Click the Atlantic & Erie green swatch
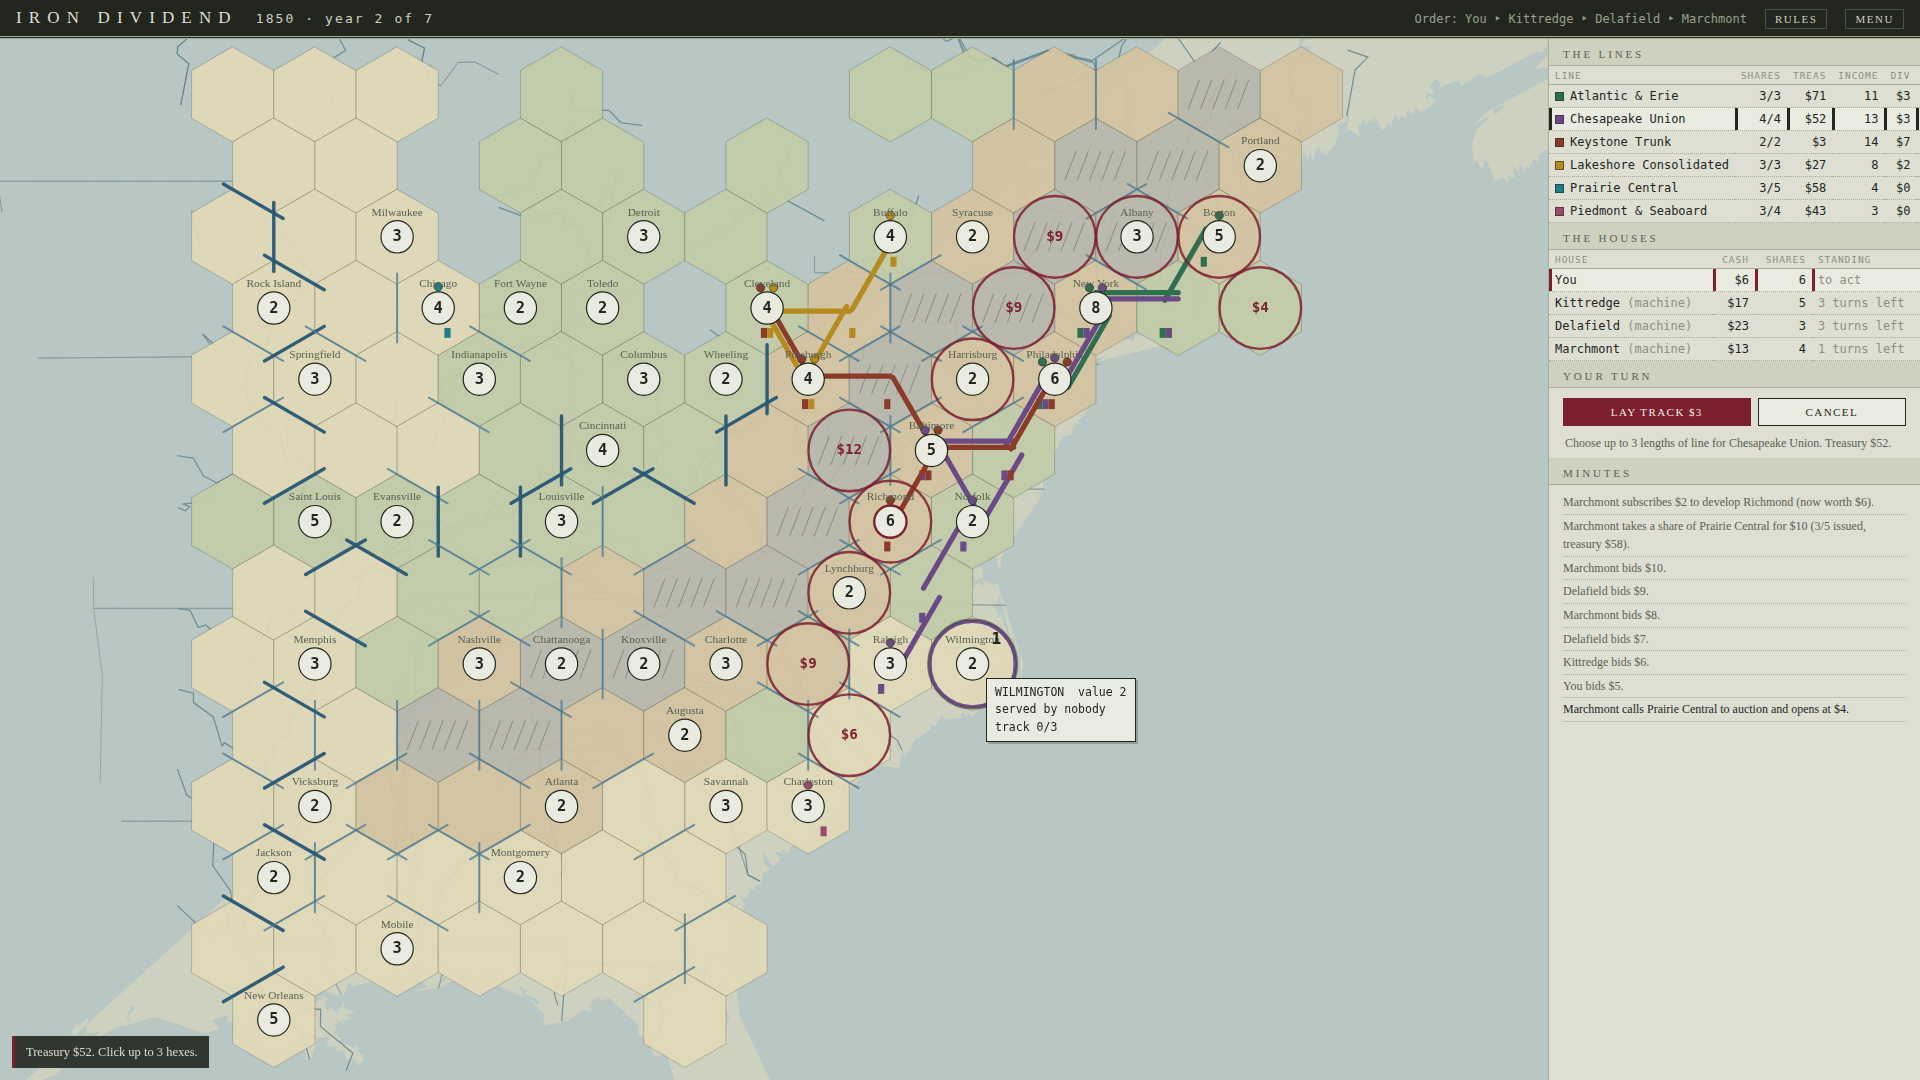Viewport: 1920px width, 1080px height. pos(1559,96)
